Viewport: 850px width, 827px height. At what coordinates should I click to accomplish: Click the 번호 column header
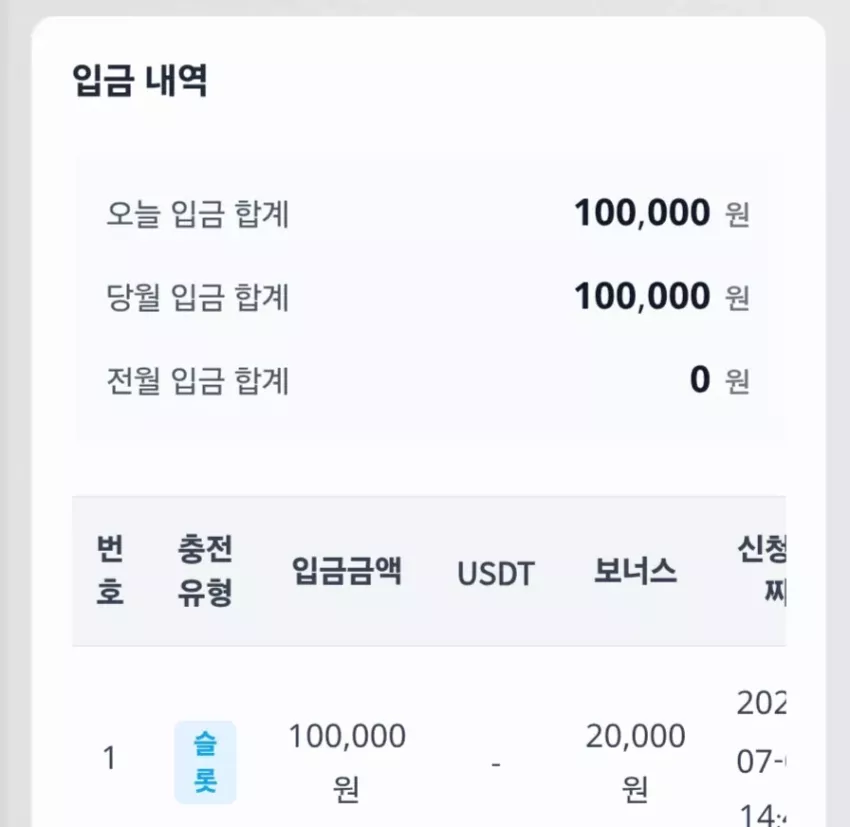[x=110, y=570]
